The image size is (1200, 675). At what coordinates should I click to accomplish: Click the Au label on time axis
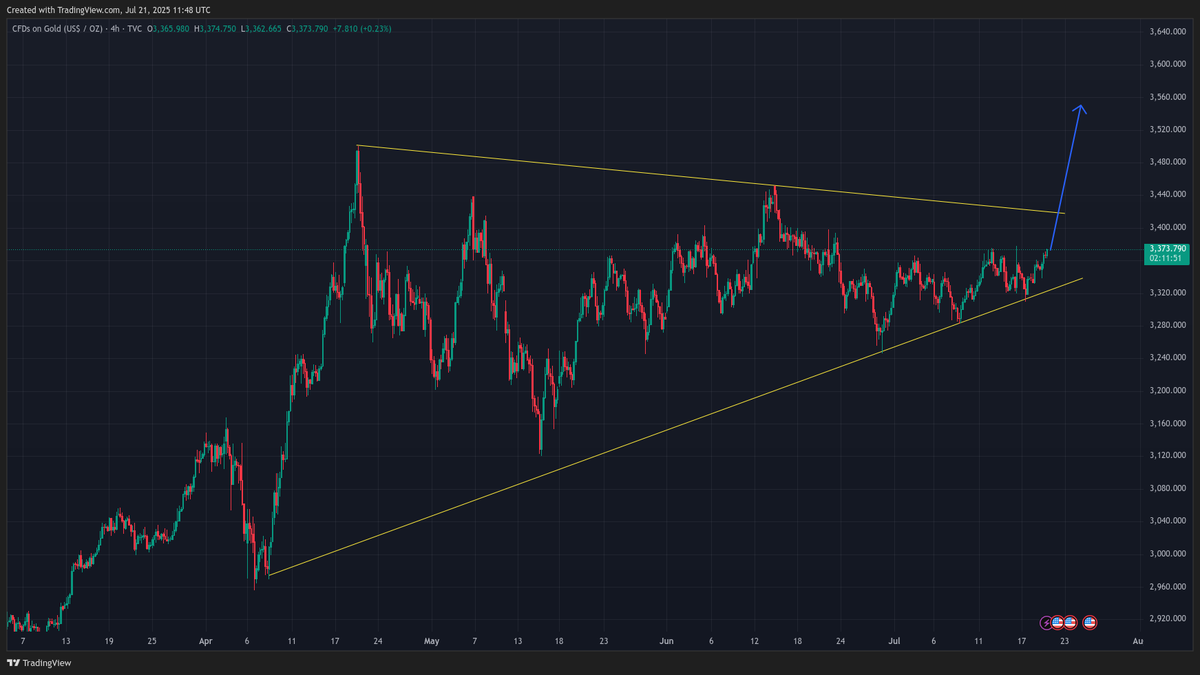click(x=1137, y=640)
